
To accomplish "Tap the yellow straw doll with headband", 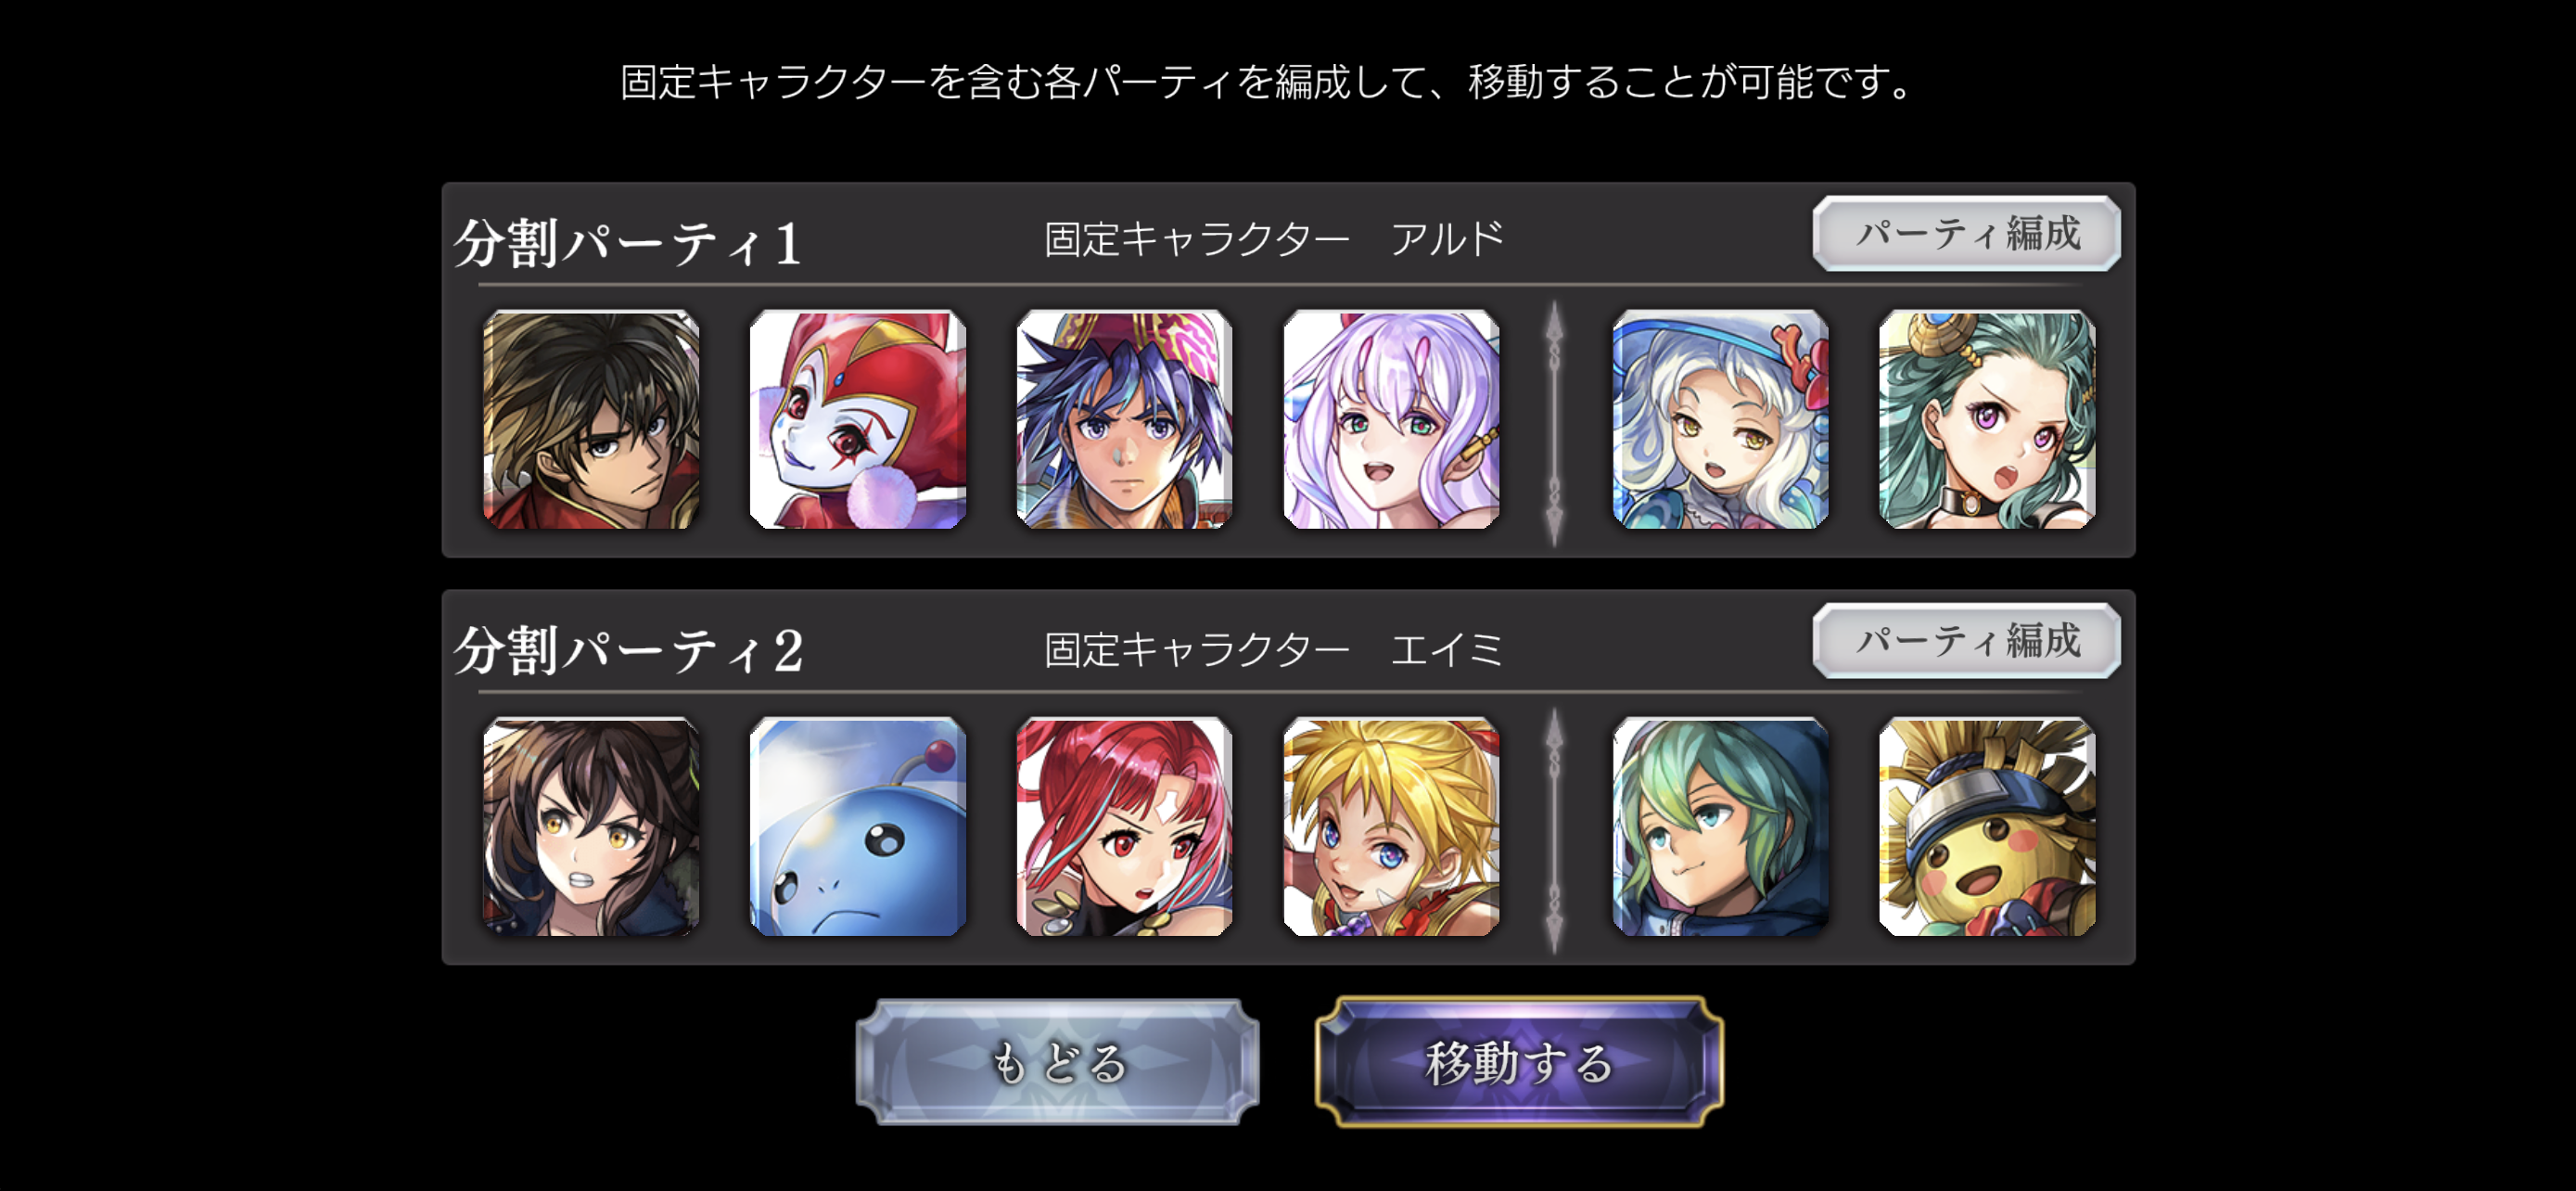I will point(1987,827).
